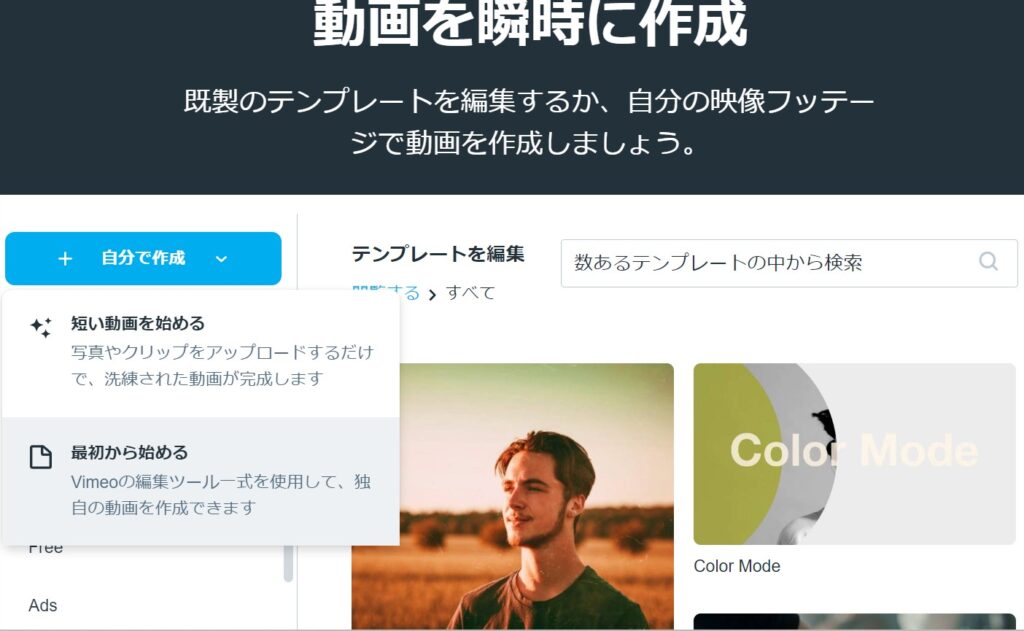This screenshot has width=1024, height=631.
Task: Select the すべて breadcrumb item
Action: click(470, 293)
